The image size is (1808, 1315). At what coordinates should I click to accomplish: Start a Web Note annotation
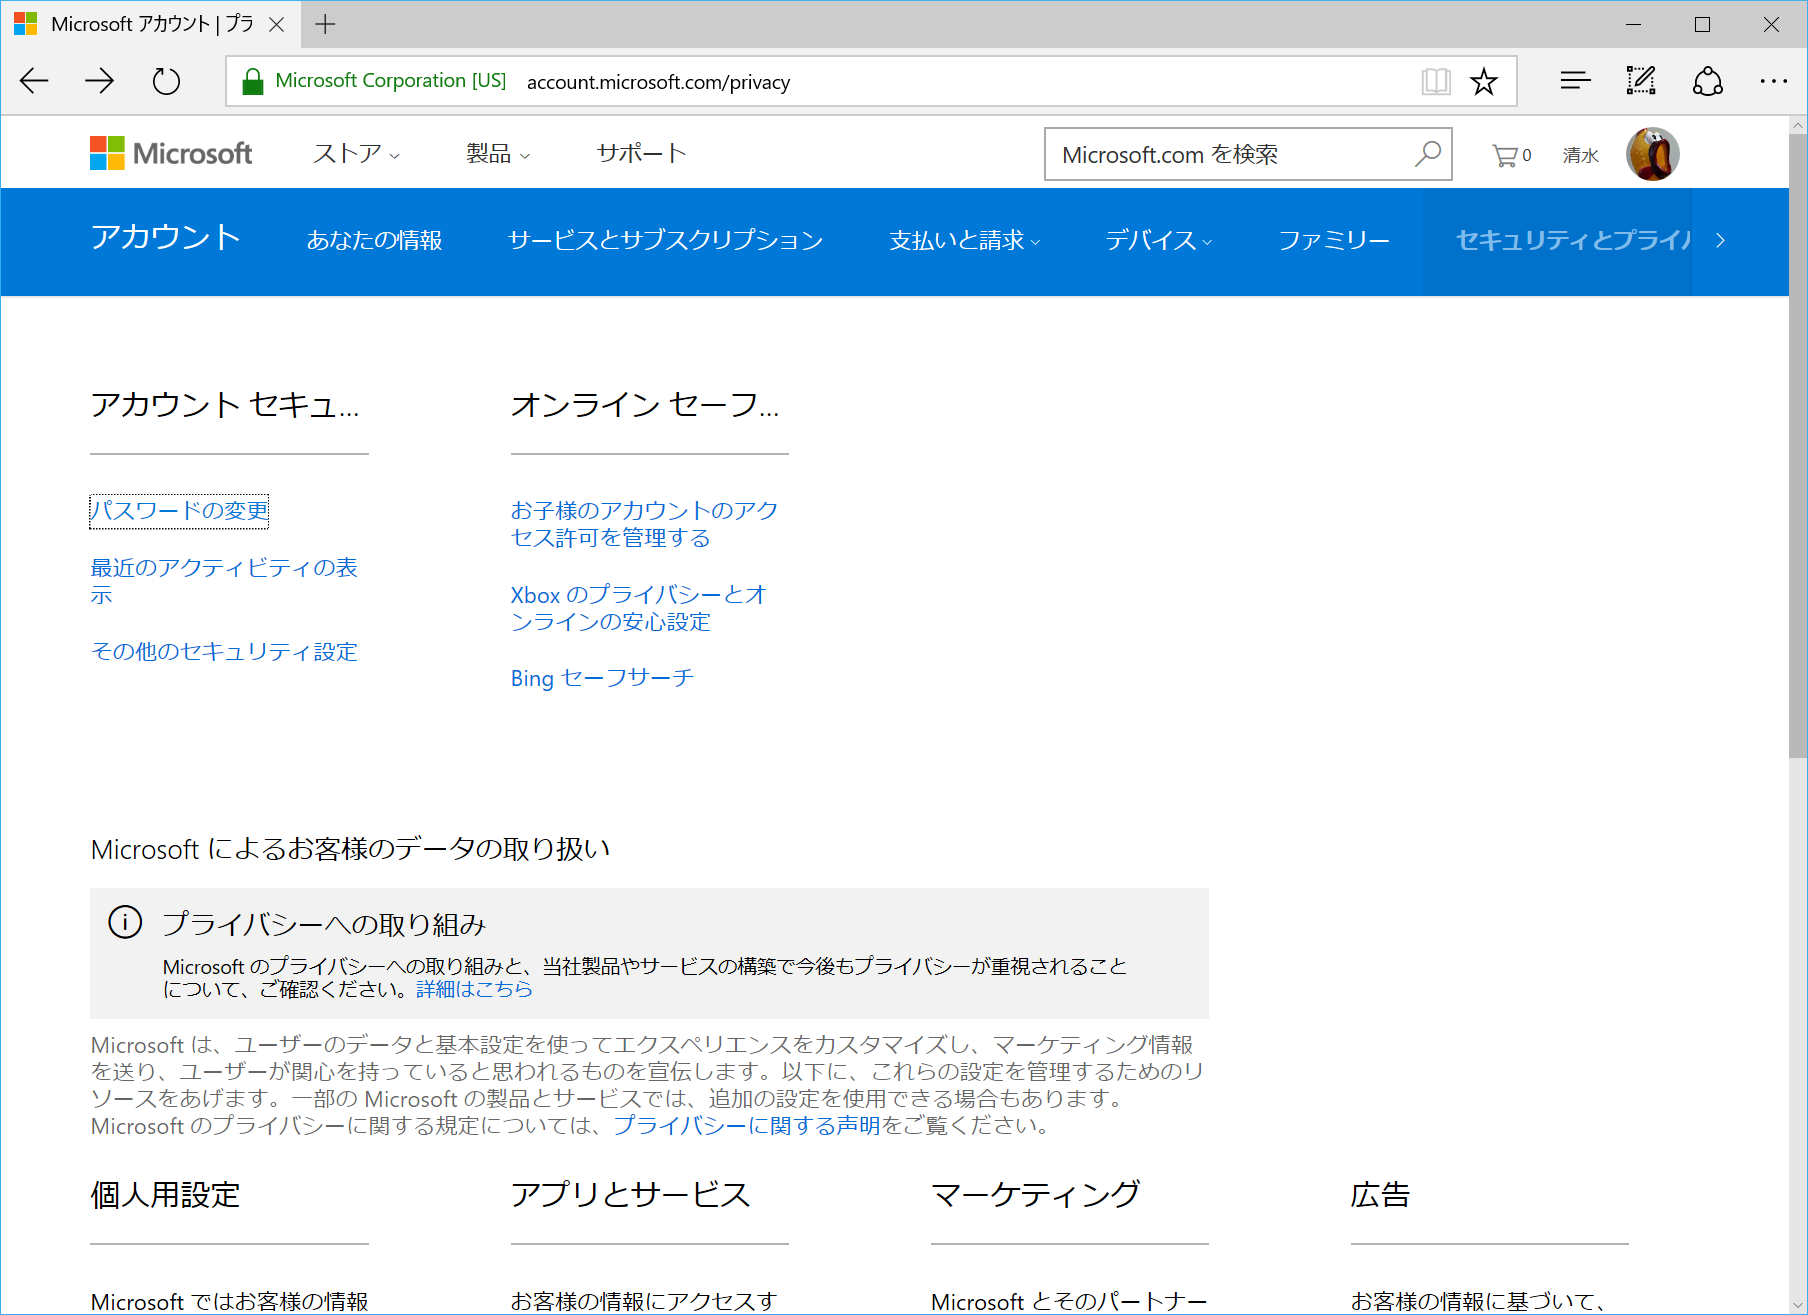point(1640,81)
